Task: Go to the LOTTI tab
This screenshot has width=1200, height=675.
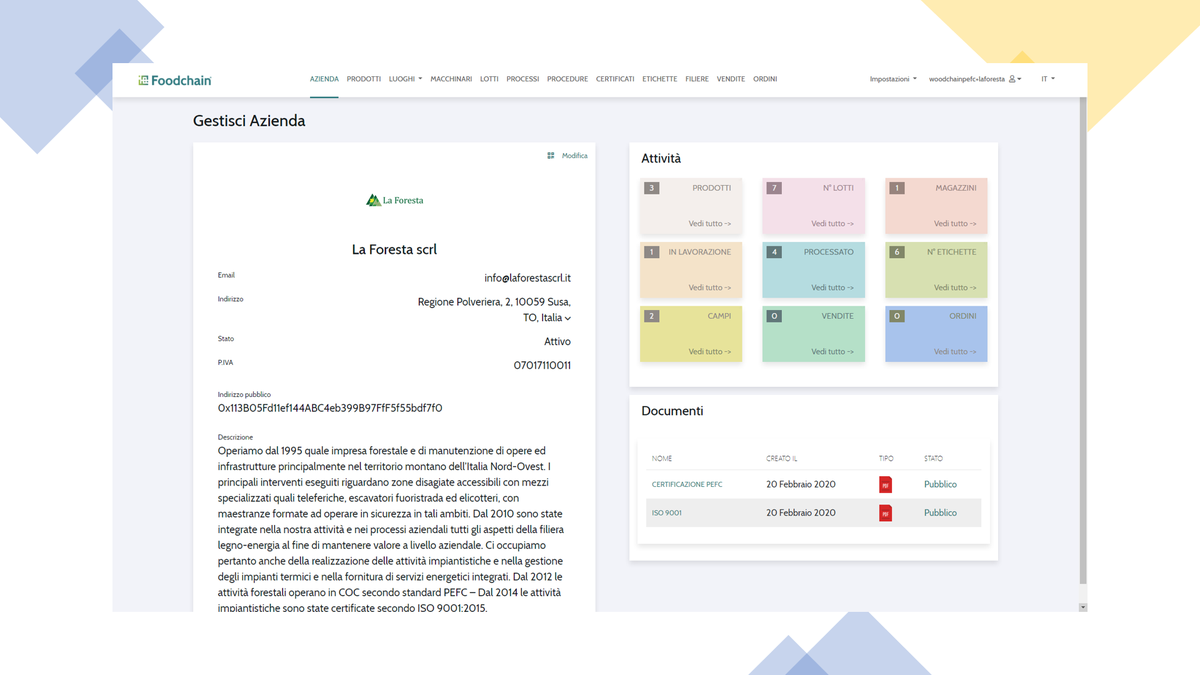Action: [x=489, y=79]
